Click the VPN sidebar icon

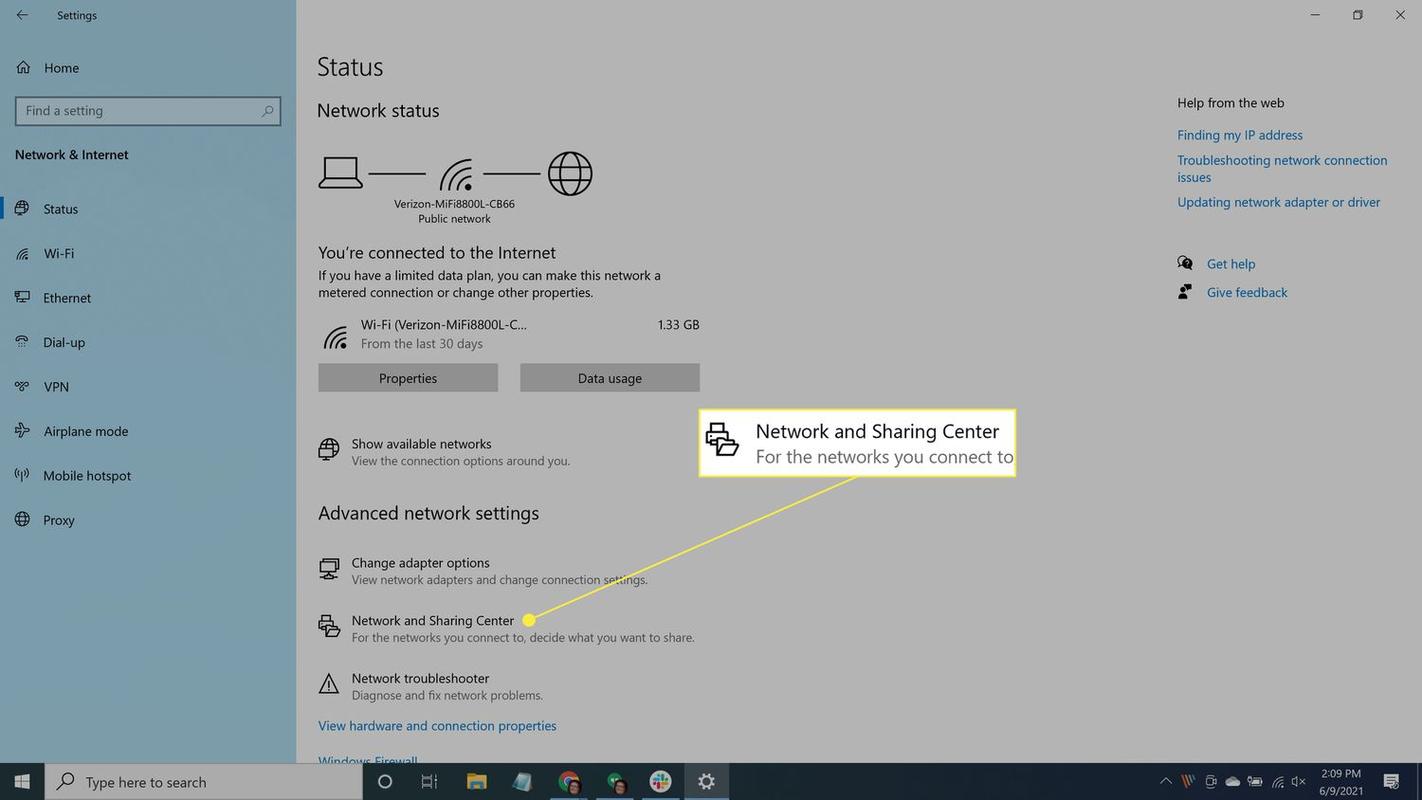pyautogui.click(x=22, y=386)
